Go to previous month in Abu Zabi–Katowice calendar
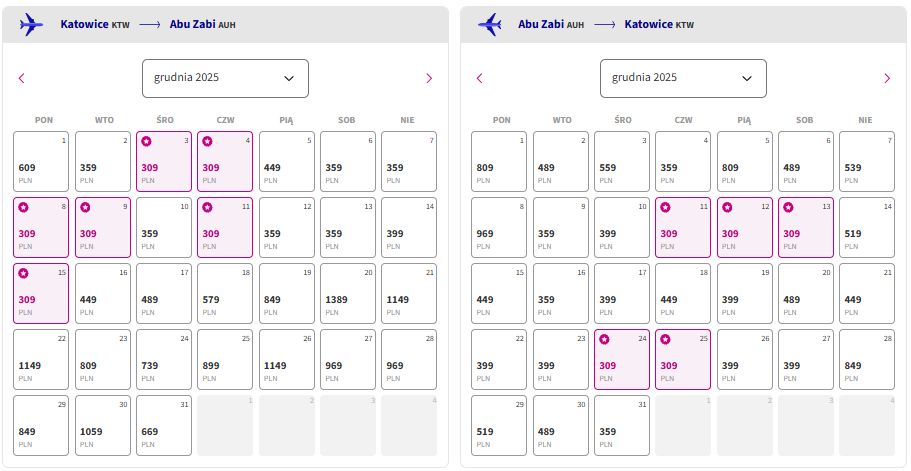The image size is (911, 471). click(x=479, y=78)
